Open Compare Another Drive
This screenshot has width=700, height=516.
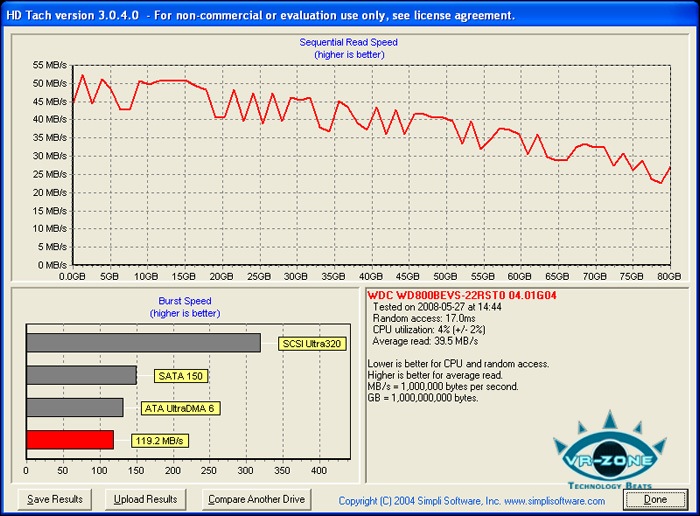coord(256,499)
